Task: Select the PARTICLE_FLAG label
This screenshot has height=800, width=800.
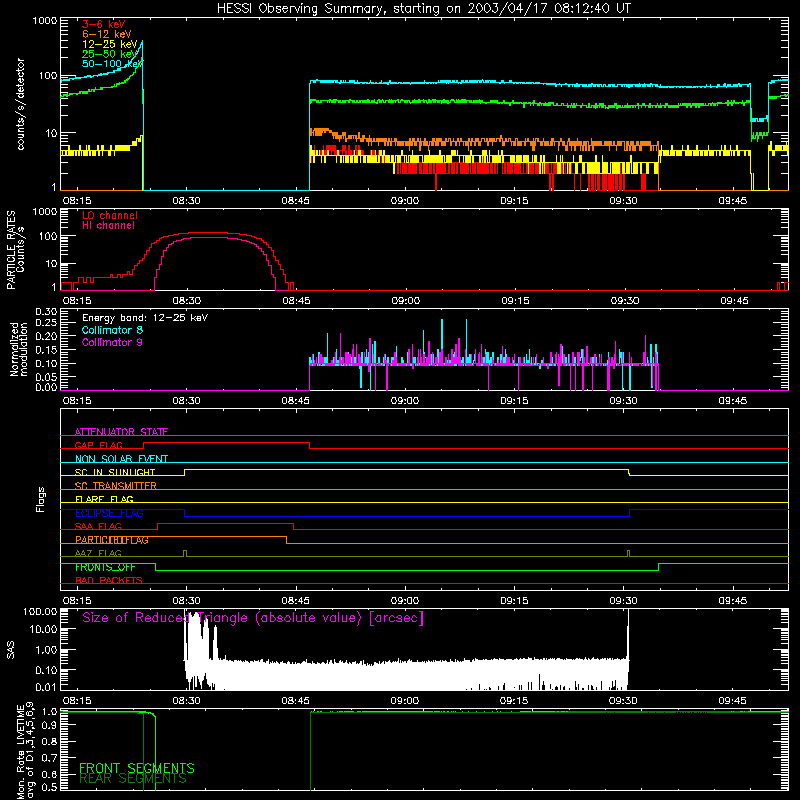Action: 112,540
